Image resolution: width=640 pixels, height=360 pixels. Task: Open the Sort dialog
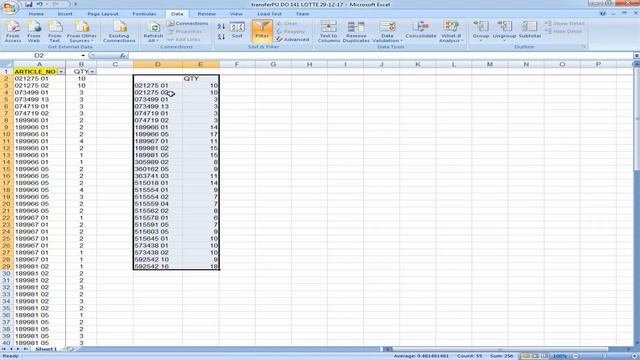tap(237, 31)
